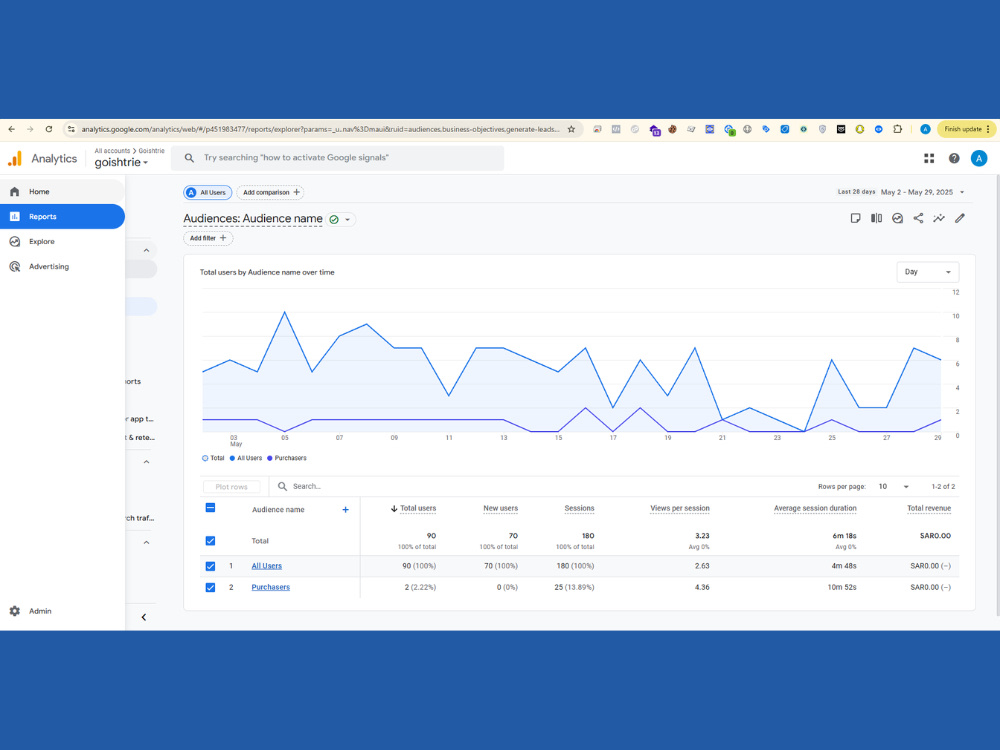Toggle the Total row checkbox
Image resolution: width=1000 pixels, height=750 pixels.
pyautogui.click(x=210, y=541)
